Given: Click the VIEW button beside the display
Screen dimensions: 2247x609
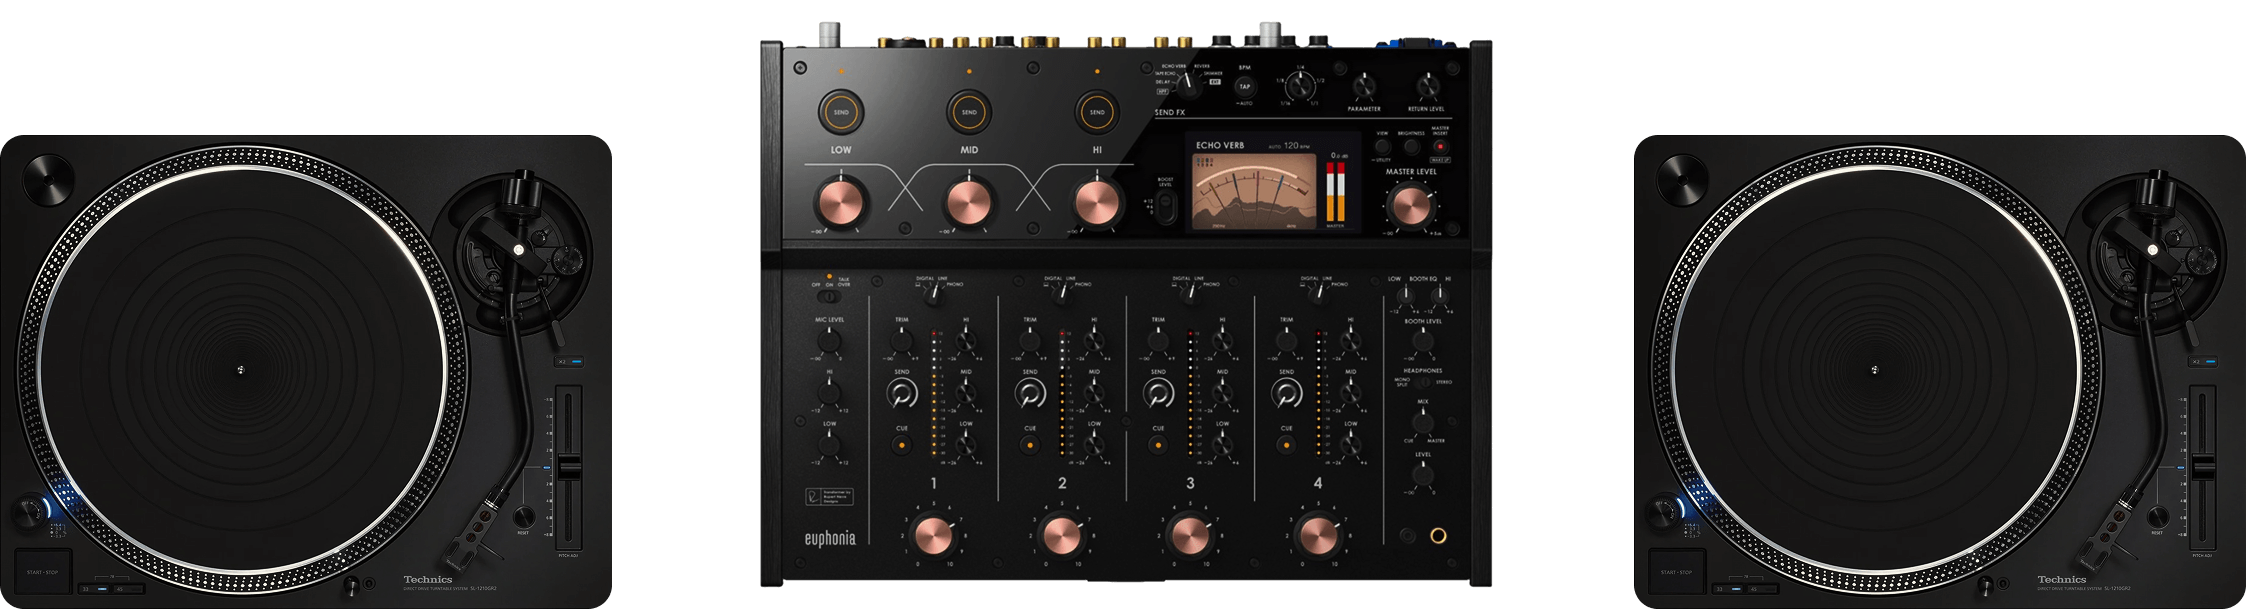Looking at the screenshot, I should (x=1382, y=146).
